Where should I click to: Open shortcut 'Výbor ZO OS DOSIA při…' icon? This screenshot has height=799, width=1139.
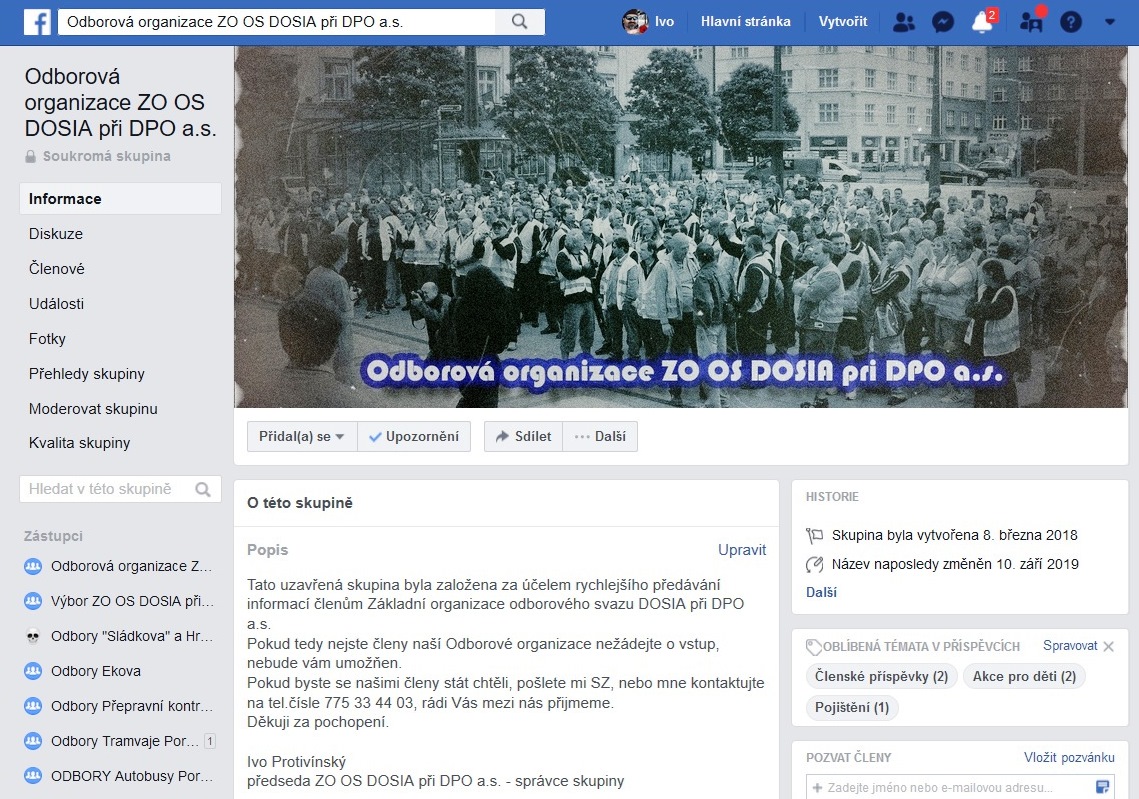[x=33, y=601]
